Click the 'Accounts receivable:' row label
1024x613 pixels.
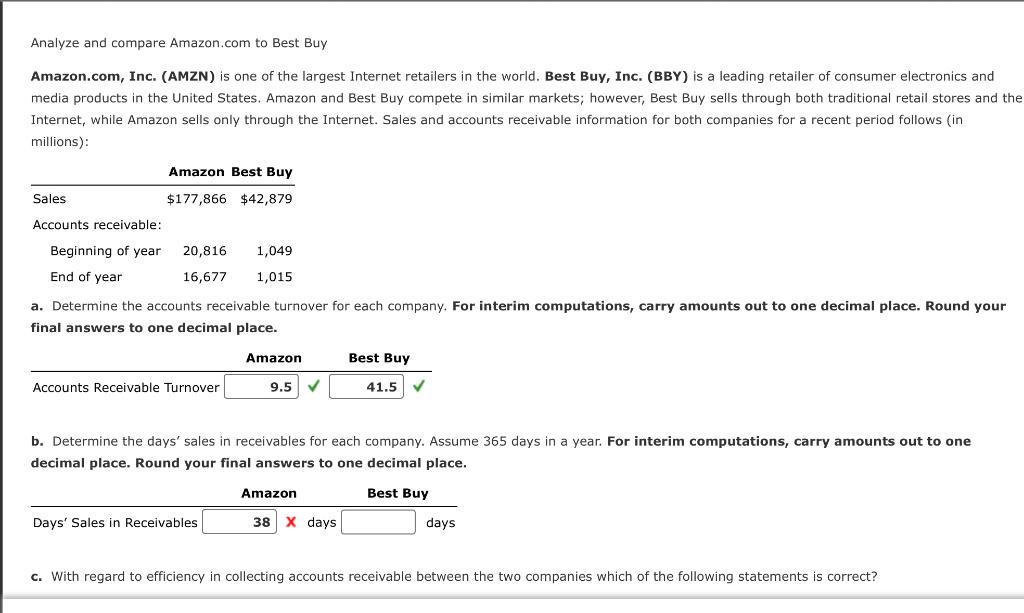pos(97,225)
